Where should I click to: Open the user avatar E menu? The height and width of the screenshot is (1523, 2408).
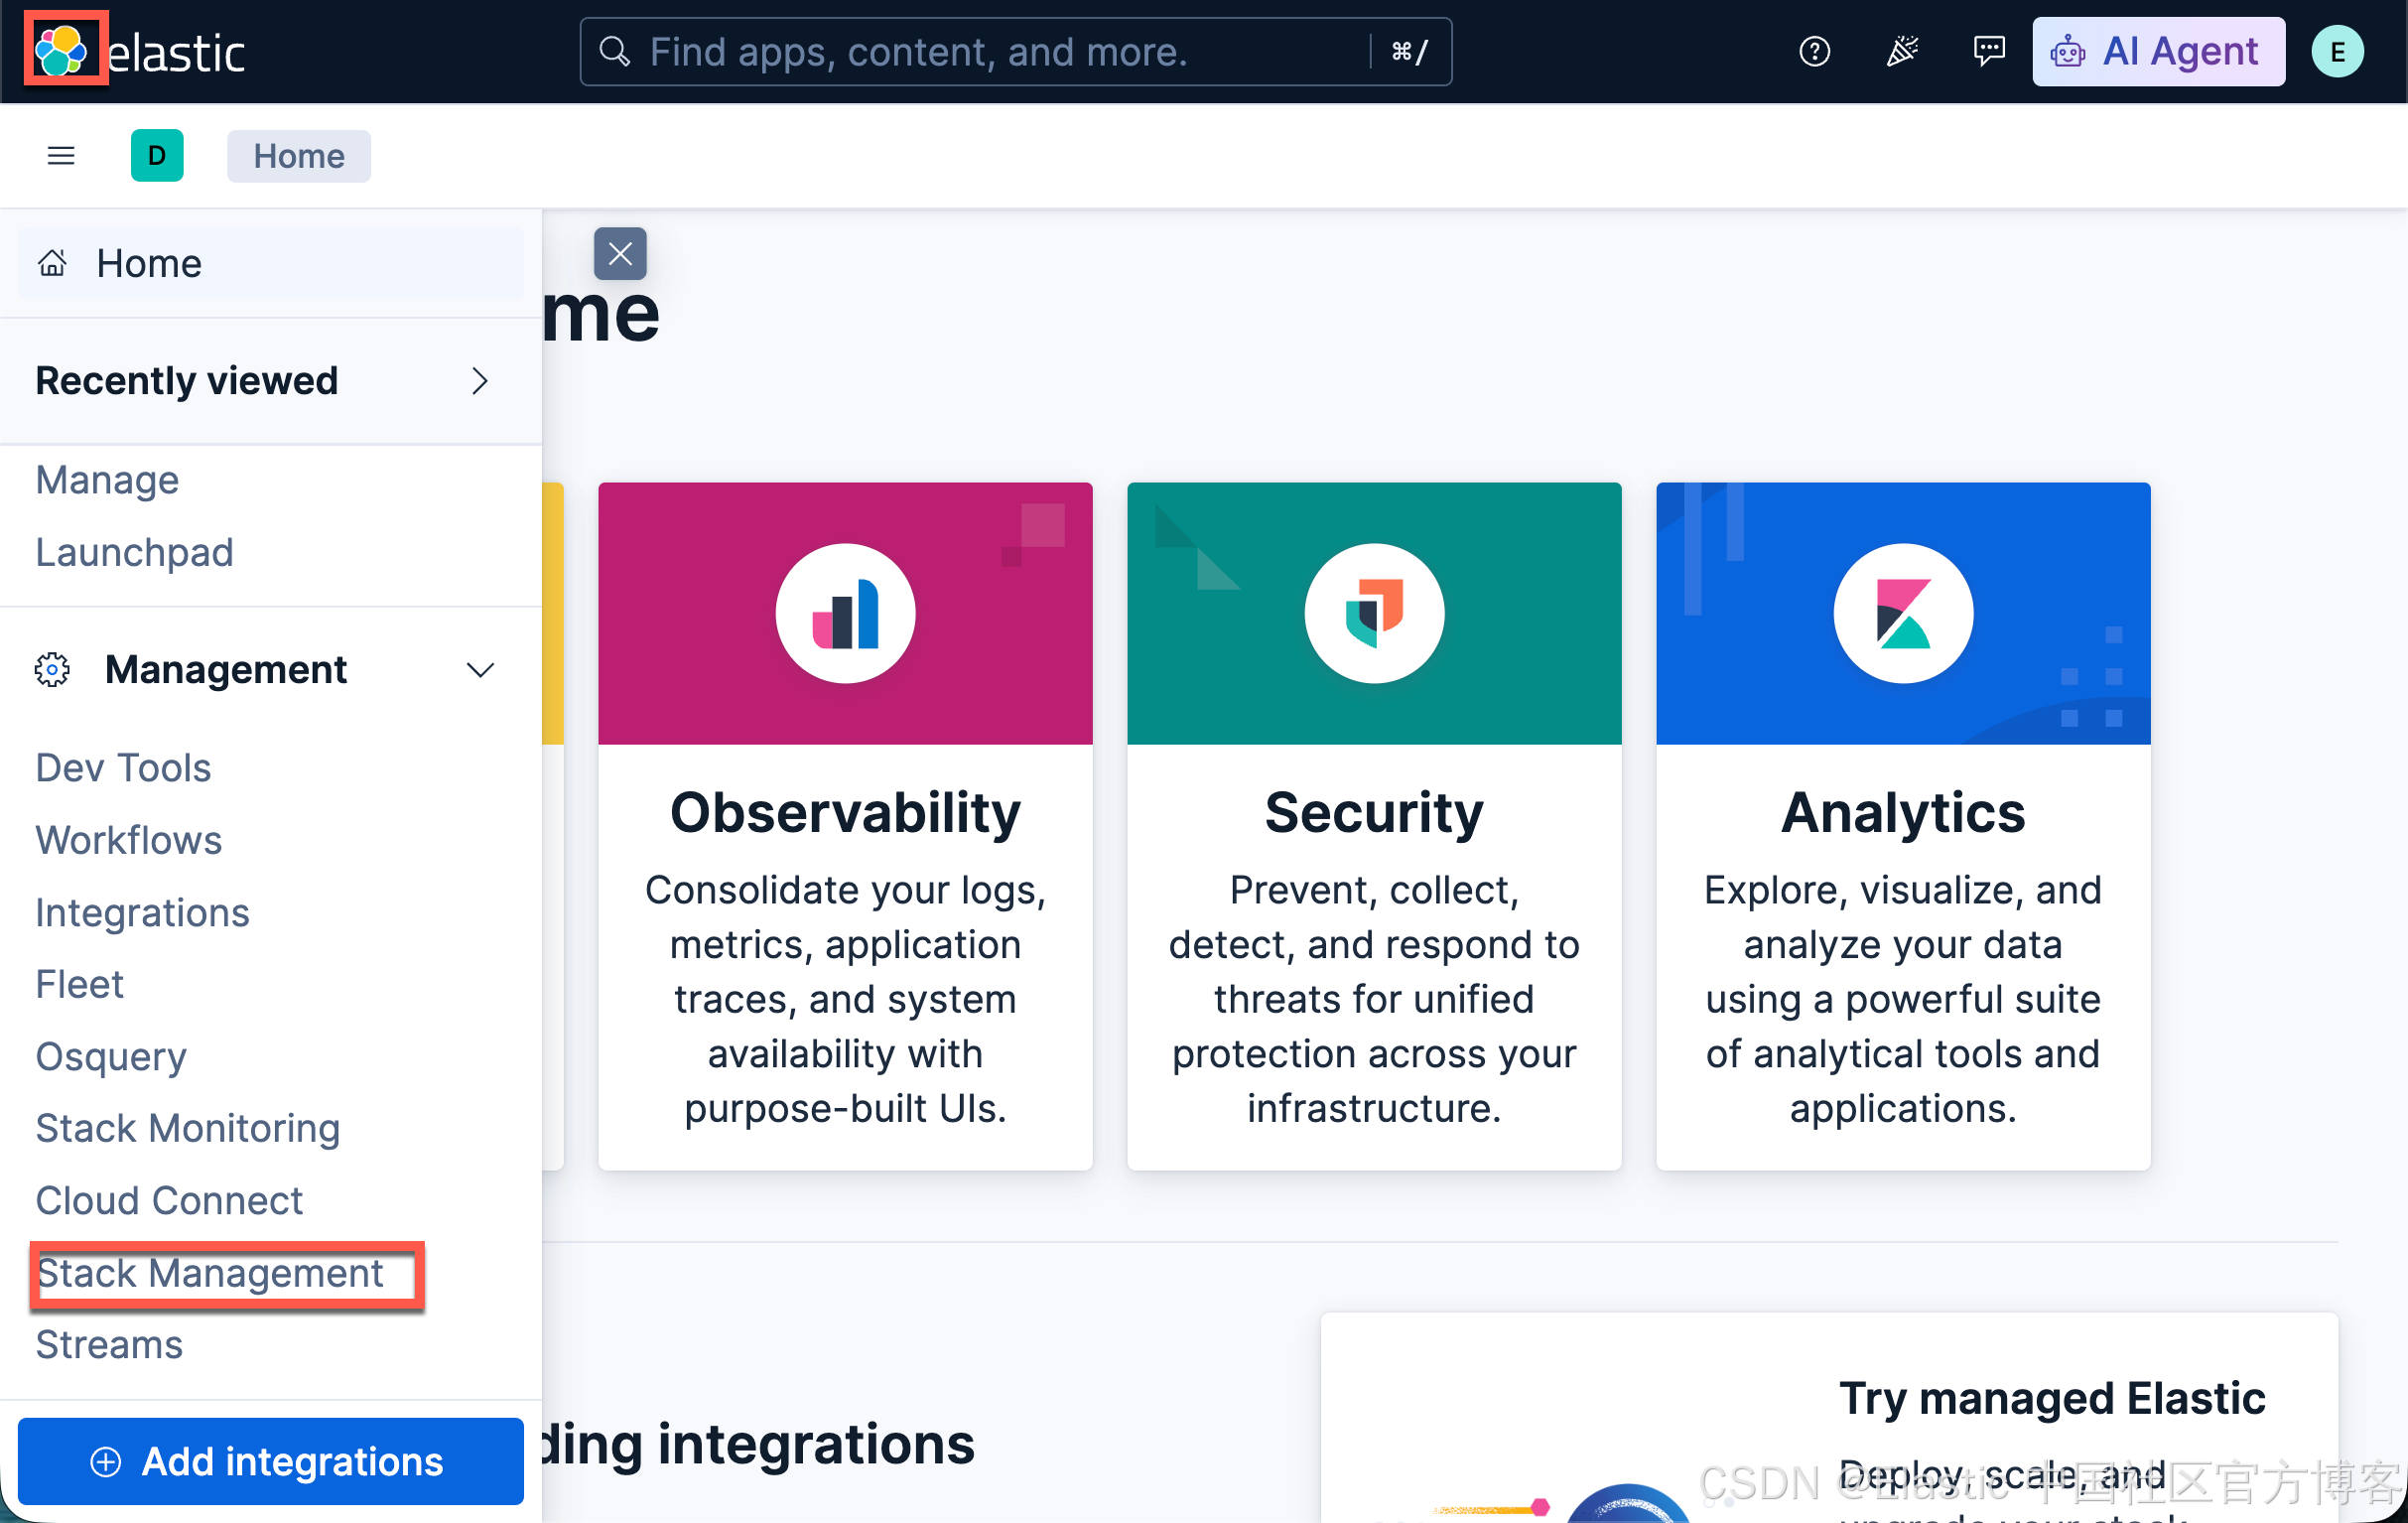point(2338,51)
